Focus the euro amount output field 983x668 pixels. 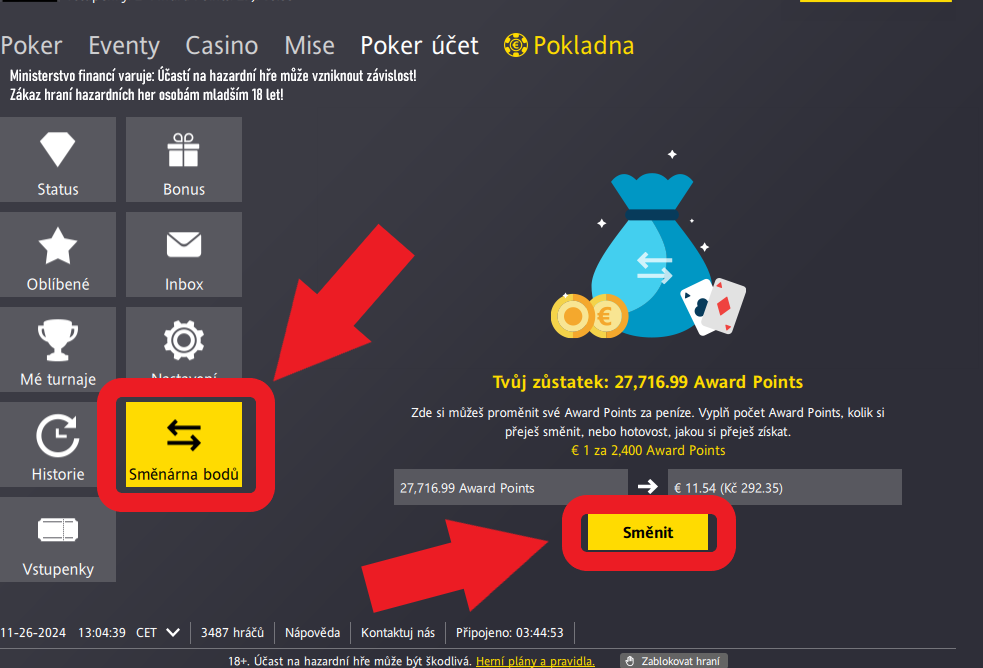click(x=785, y=488)
